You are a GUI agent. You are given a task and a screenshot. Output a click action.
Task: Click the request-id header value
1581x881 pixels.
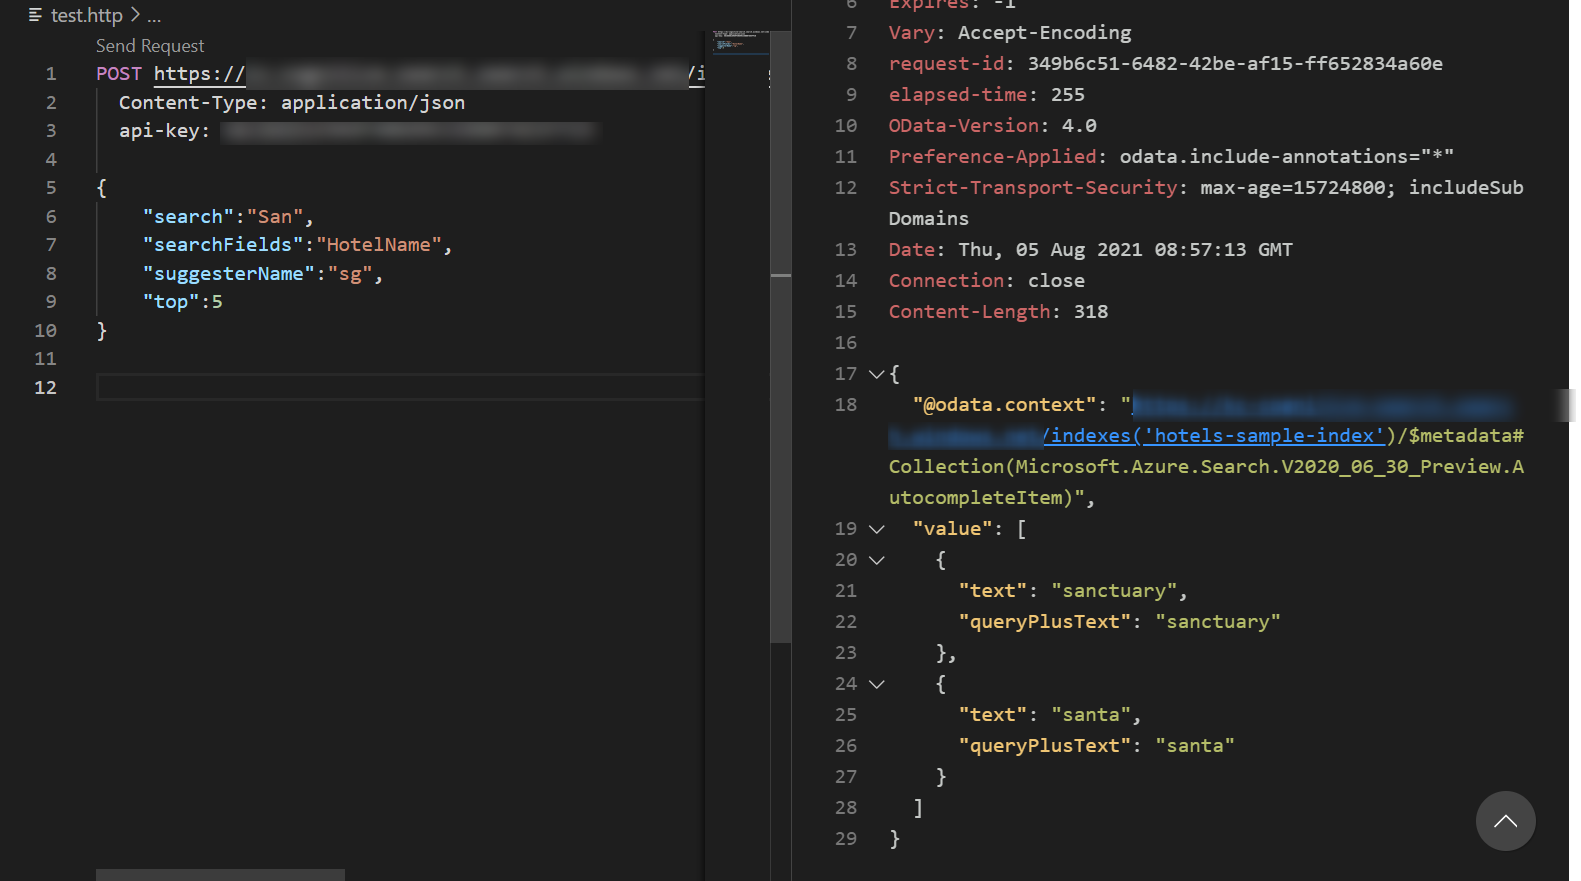coord(1235,64)
